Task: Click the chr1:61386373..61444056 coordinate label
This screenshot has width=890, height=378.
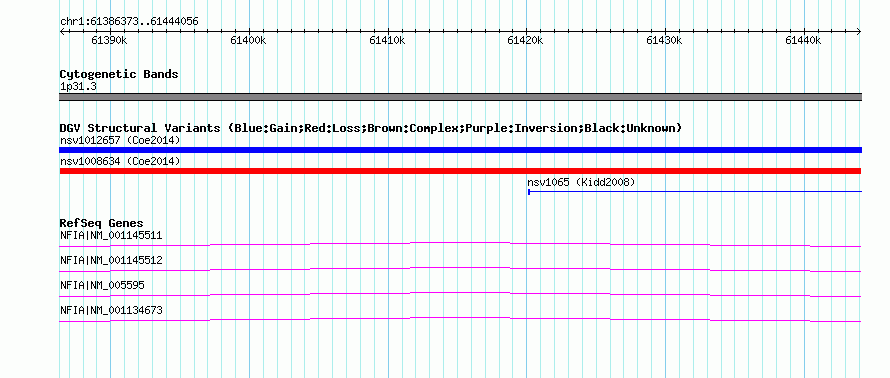Action: (x=129, y=22)
